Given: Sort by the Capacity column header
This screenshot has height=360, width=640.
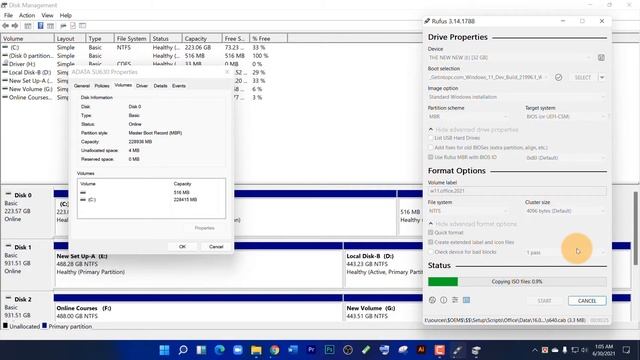Looking at the screenshot, I should 202,38.
